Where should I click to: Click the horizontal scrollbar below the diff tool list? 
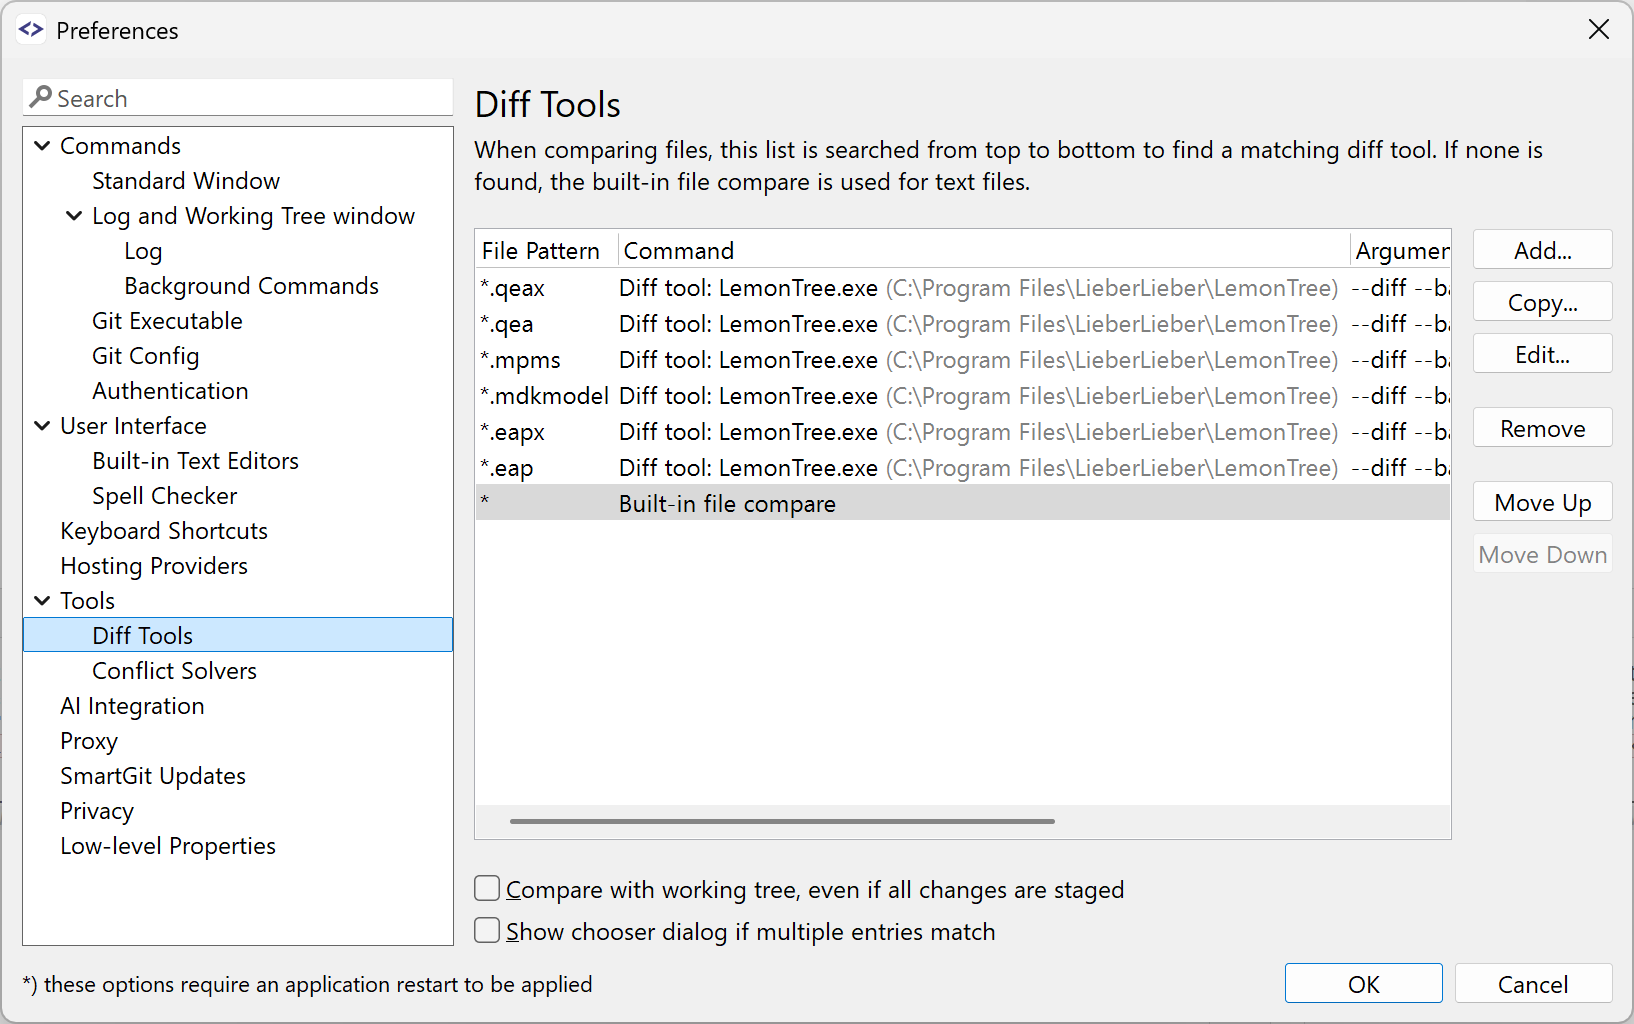(783, 820)
